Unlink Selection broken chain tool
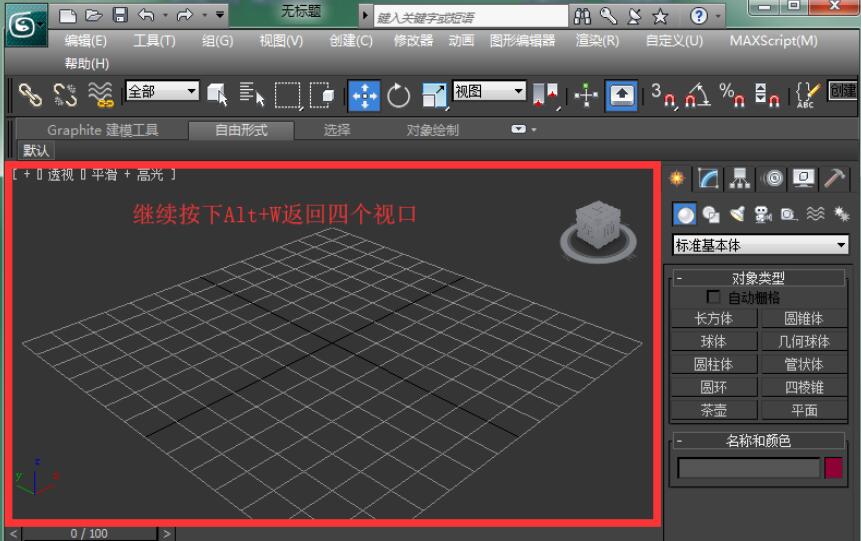This screenshot has width=861, height=541. 65,95
